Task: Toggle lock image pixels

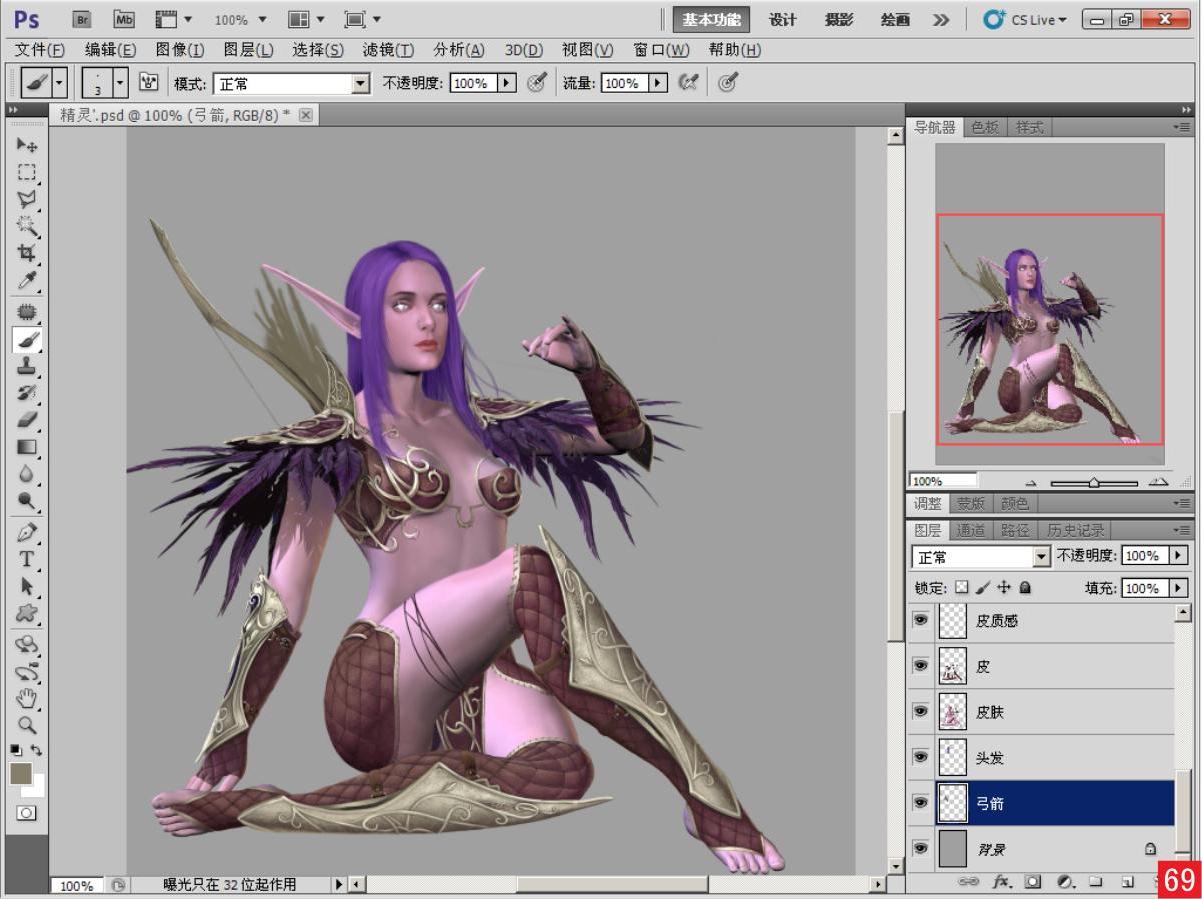Action: 983,588
